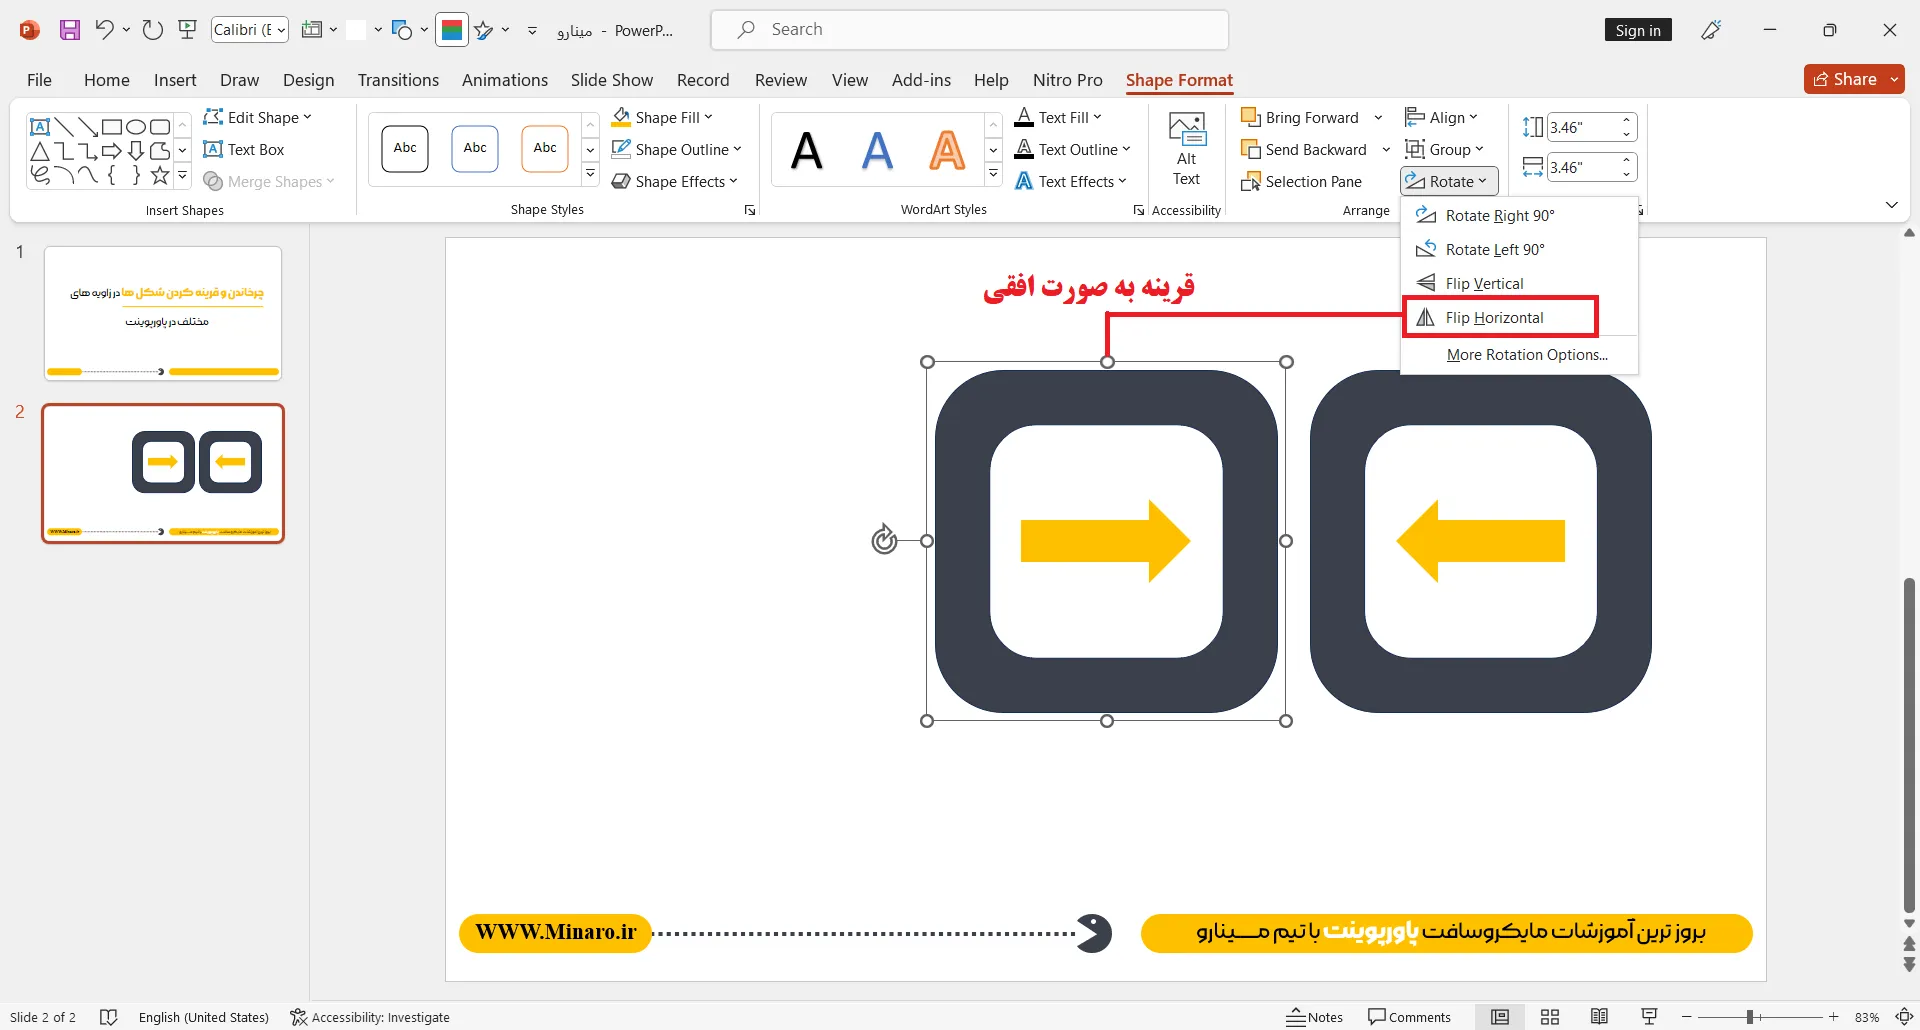The height and width of the screenshot is (1030, 1920).
Task: Select the Line shape in the gallery
Action: [64, 127]
